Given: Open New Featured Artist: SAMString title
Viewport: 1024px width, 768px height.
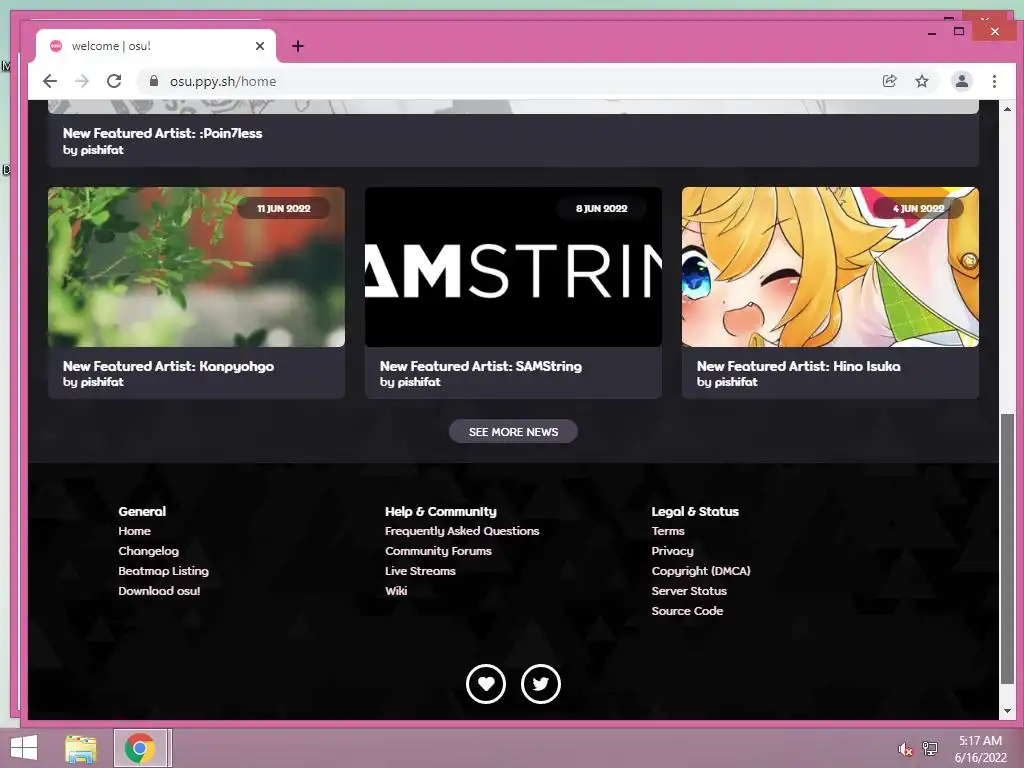Looking at the screenshot, I should point(481,366).
